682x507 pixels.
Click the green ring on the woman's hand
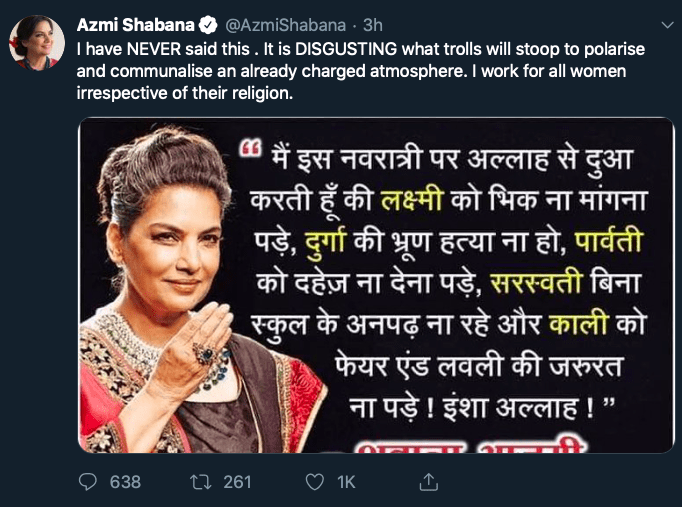pyautogui.click(x=206, y=354)
